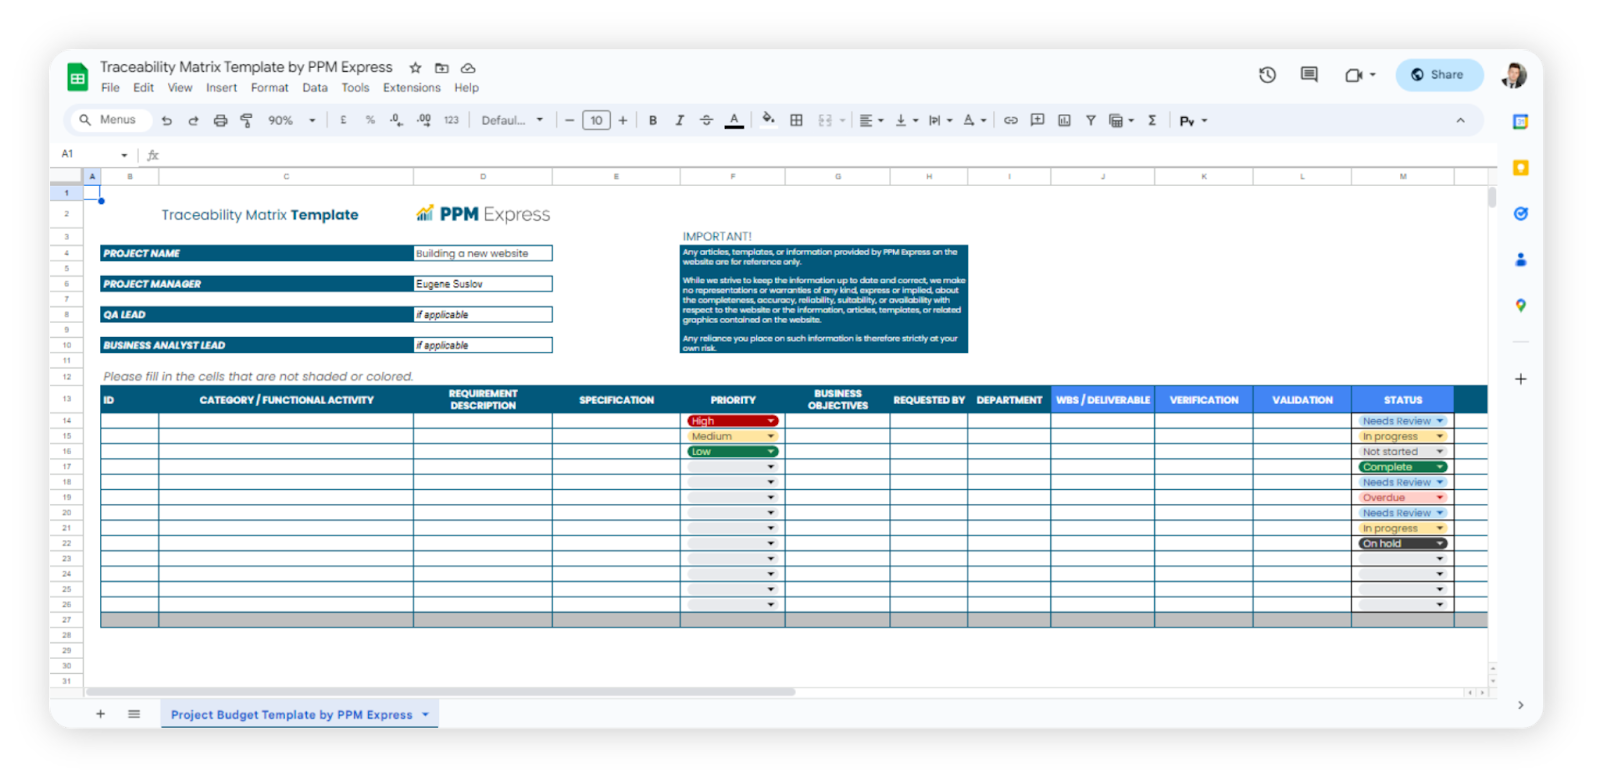Open the Edit menu
This screenshot has height=784, width=1600.
(144, 88)
